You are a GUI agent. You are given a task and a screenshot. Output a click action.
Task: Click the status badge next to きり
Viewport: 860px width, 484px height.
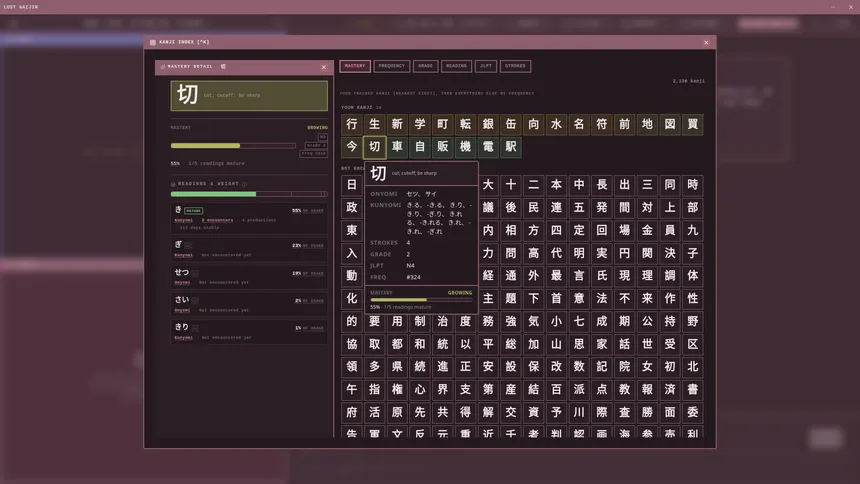195,328
